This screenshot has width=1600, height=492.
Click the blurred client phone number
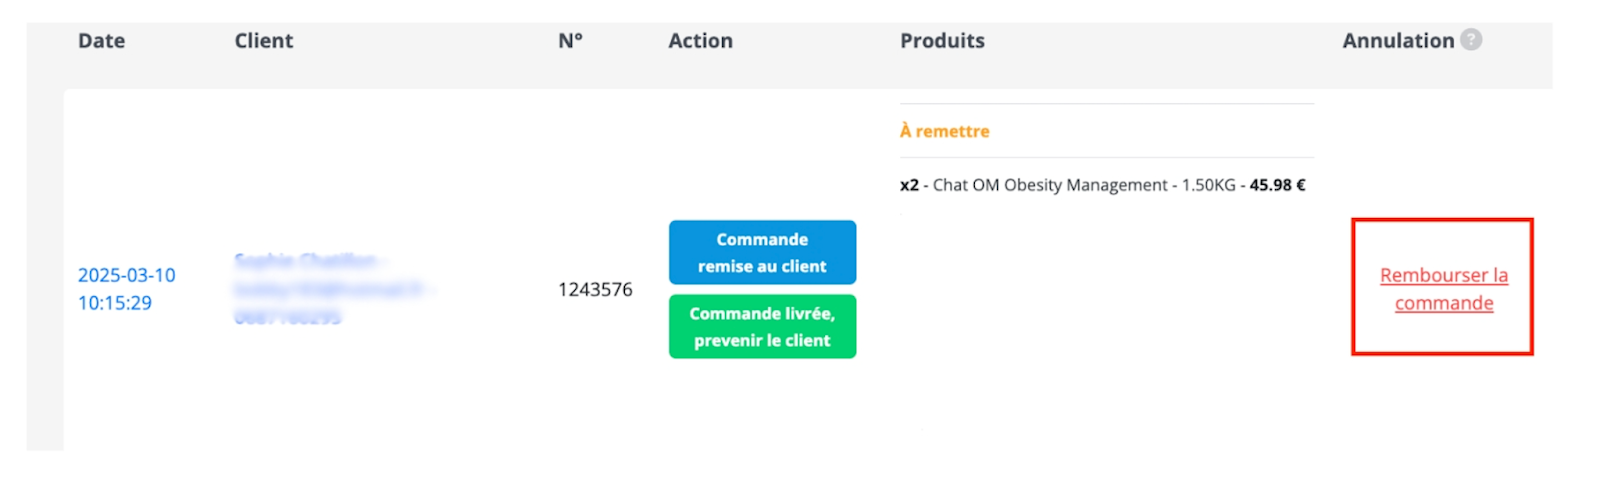pyautogui.click(x=287, y=317)
